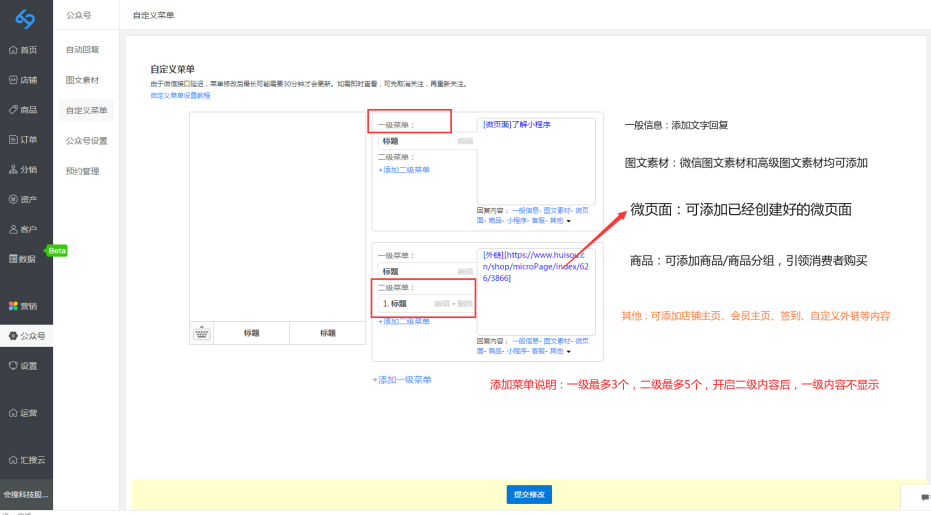Open 自定义菜单设置教程 tutorial link

(x=180, y=95)
